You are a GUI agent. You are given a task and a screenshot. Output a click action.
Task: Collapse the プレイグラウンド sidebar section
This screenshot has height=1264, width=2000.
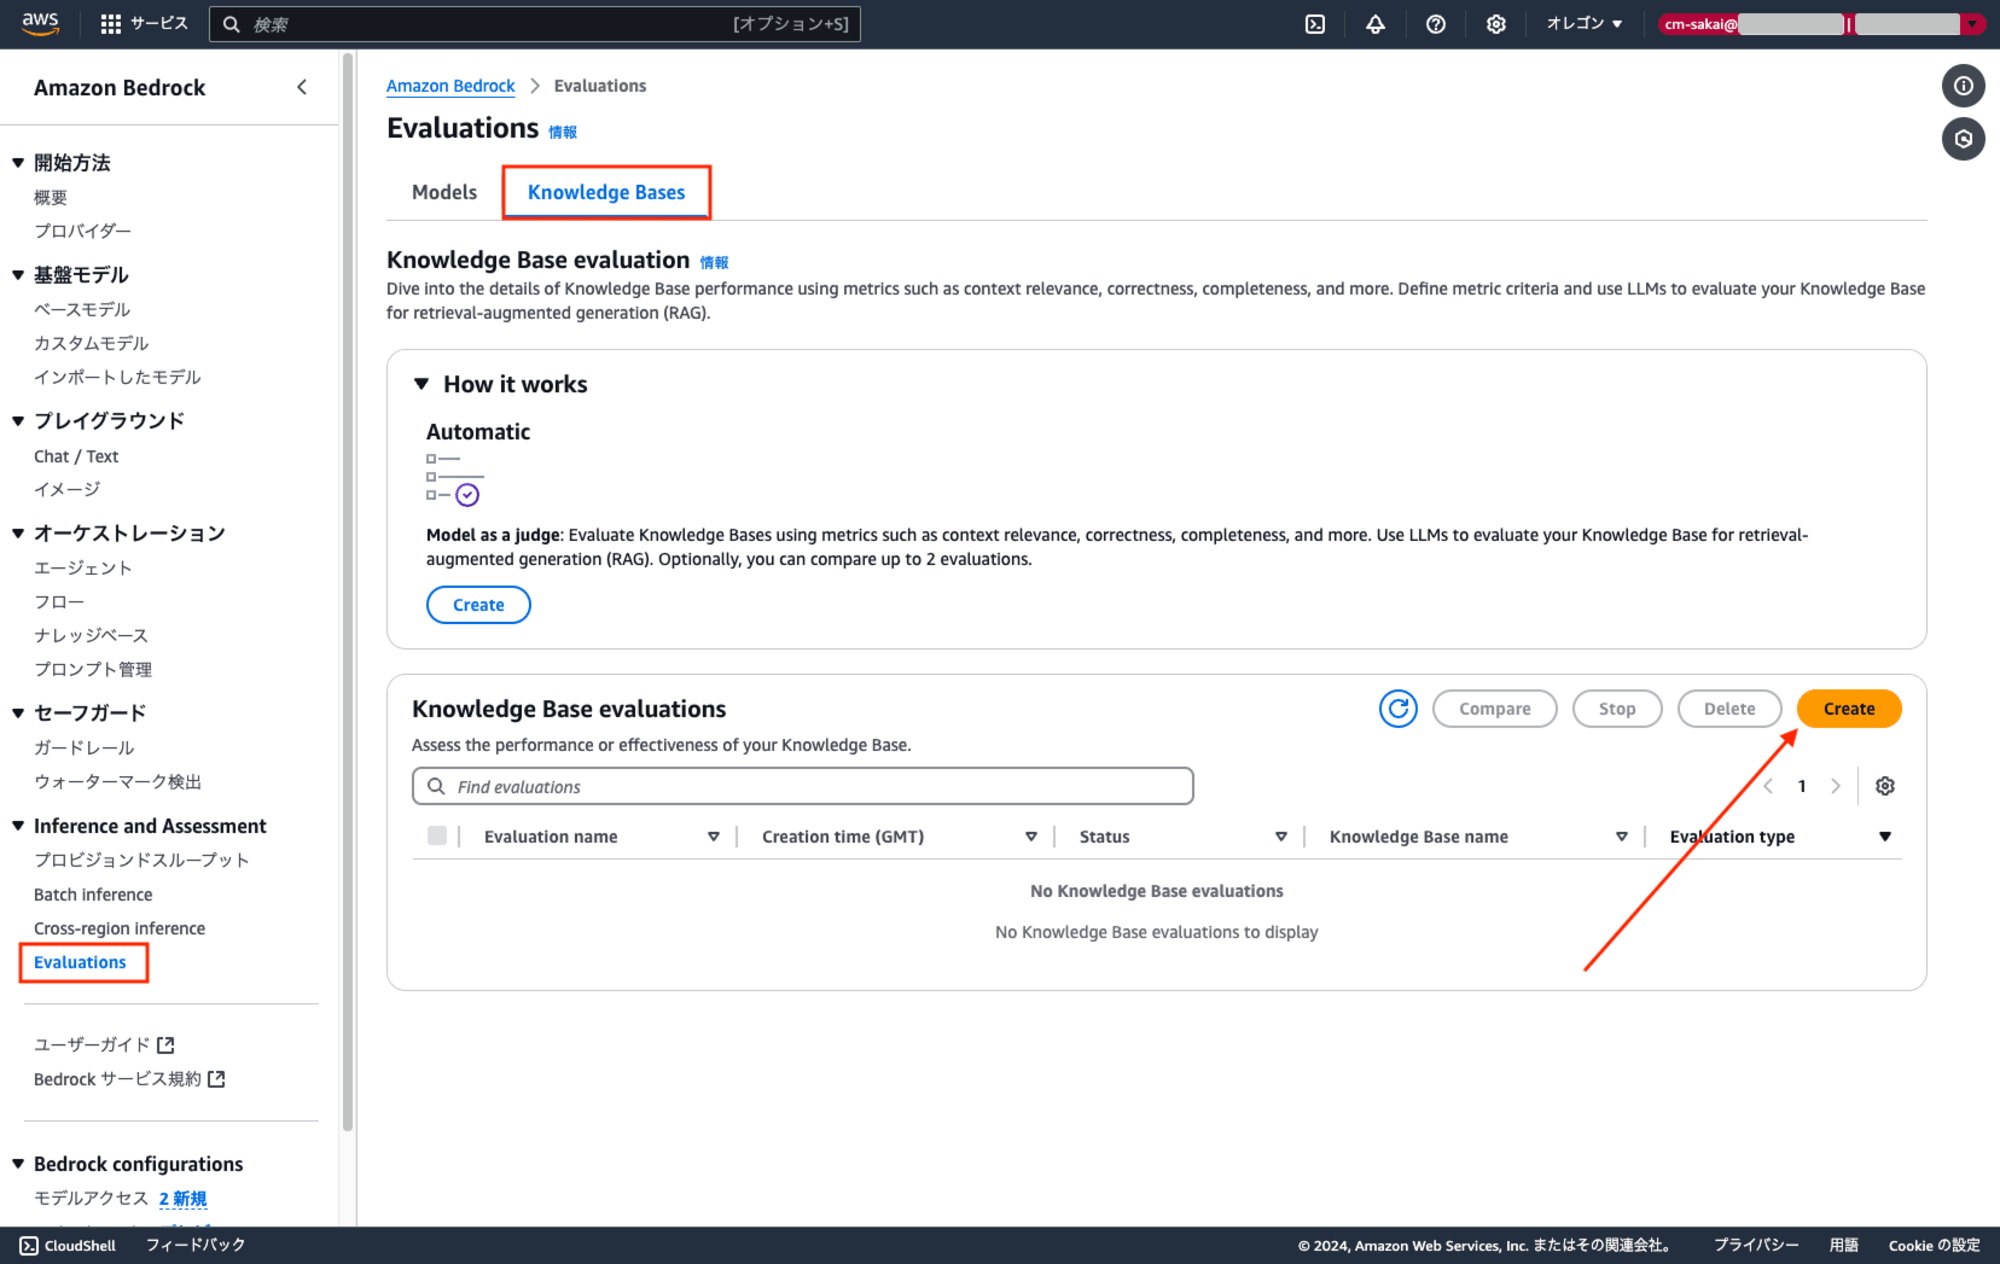(18, 421)
